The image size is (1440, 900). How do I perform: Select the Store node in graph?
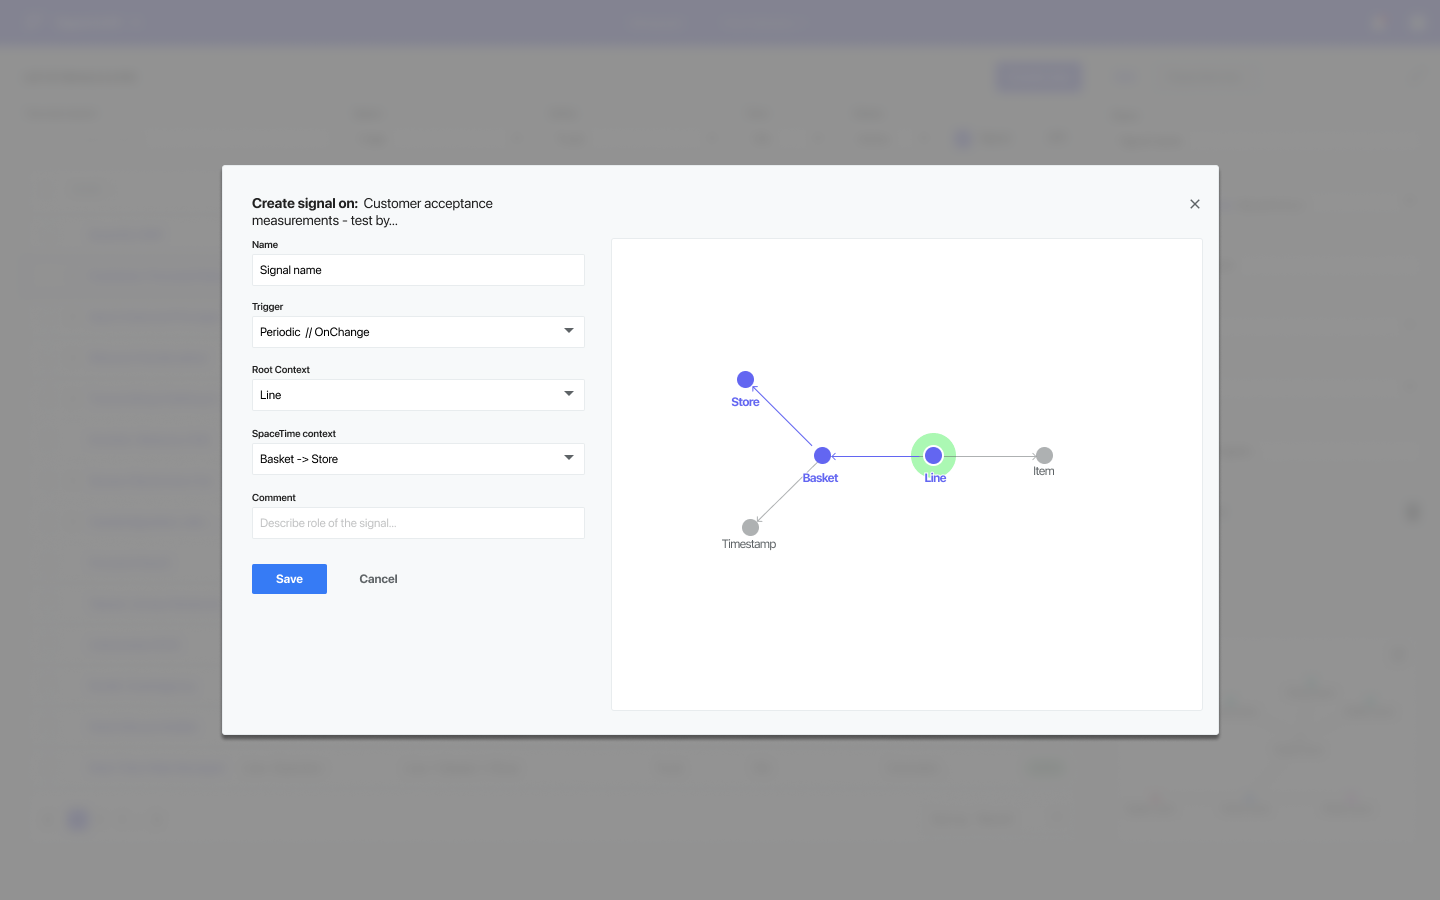[745, 379]
